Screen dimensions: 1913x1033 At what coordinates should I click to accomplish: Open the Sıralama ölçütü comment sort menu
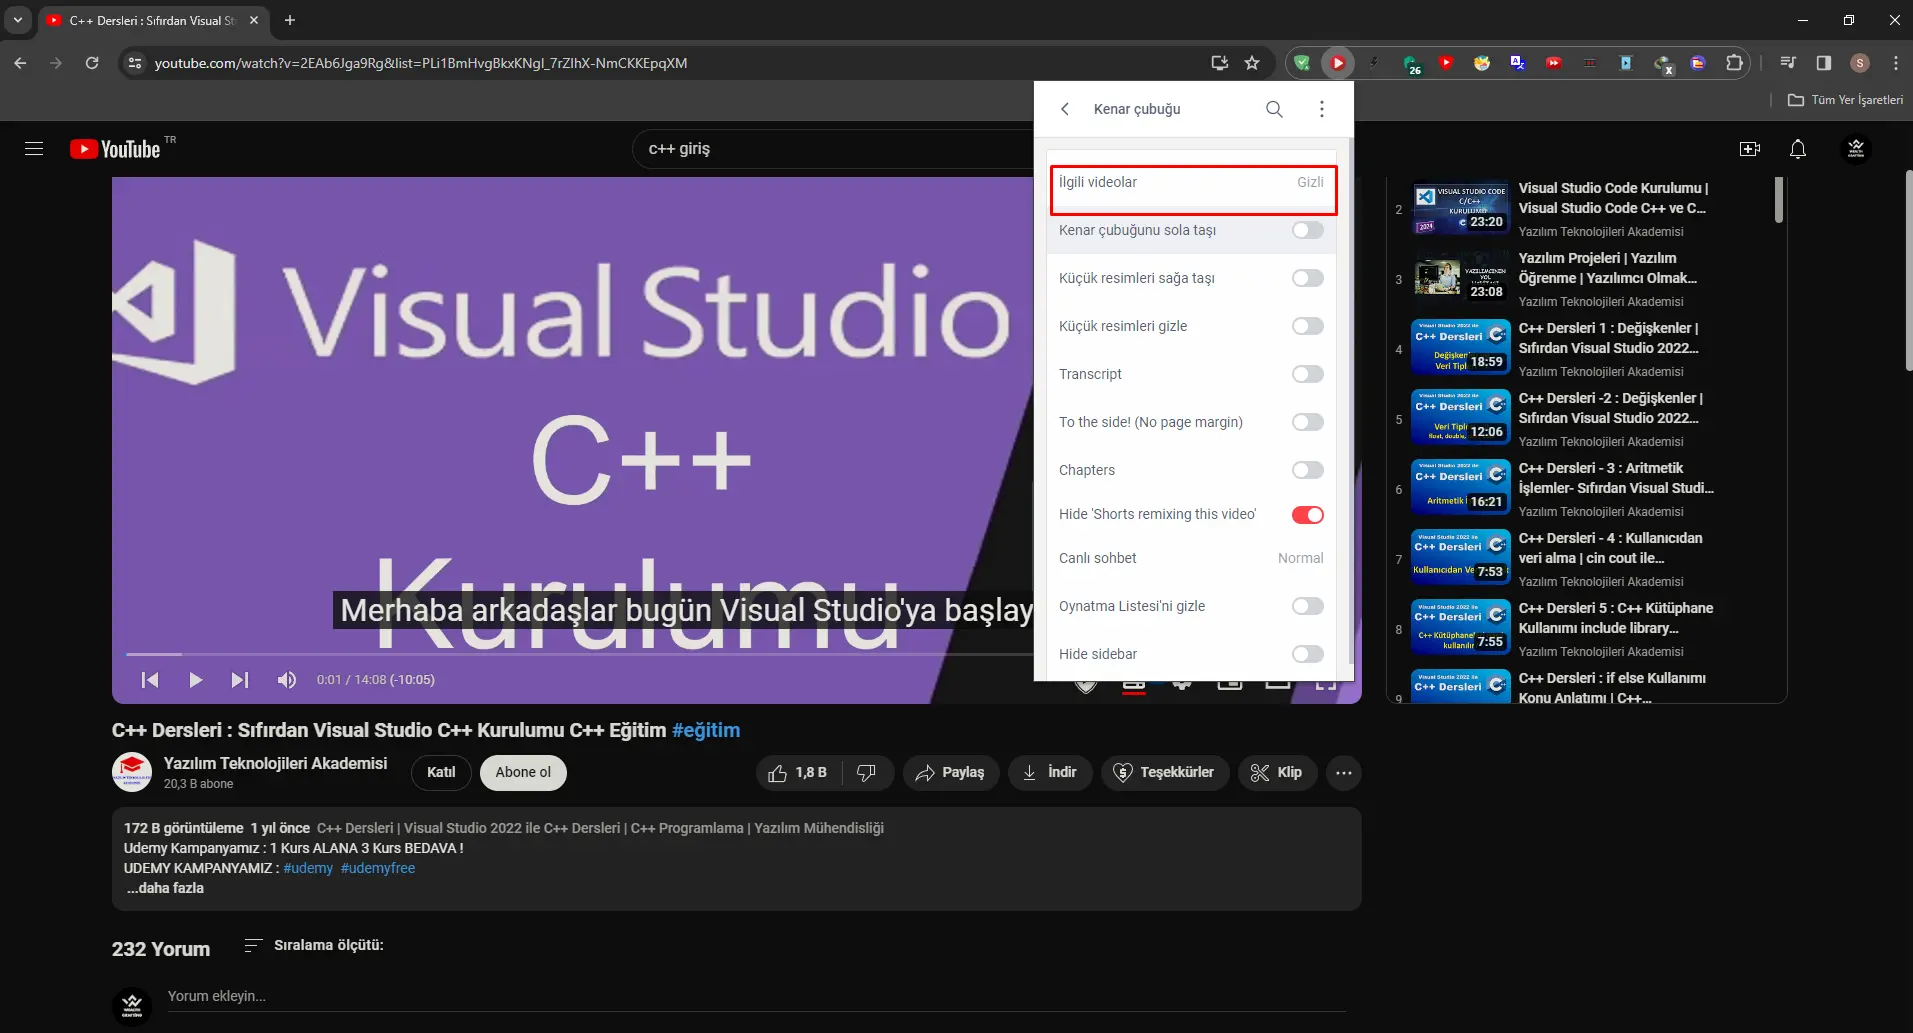click(x=314, y=945)
